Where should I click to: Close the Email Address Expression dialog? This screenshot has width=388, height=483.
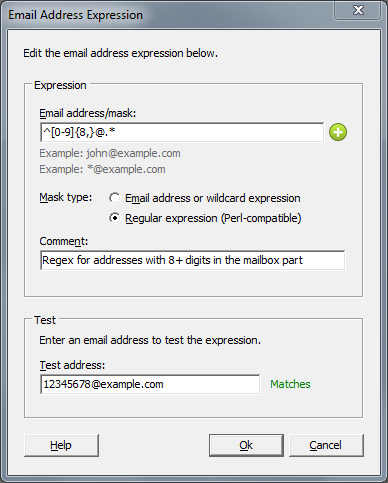[x=358, y=10]
